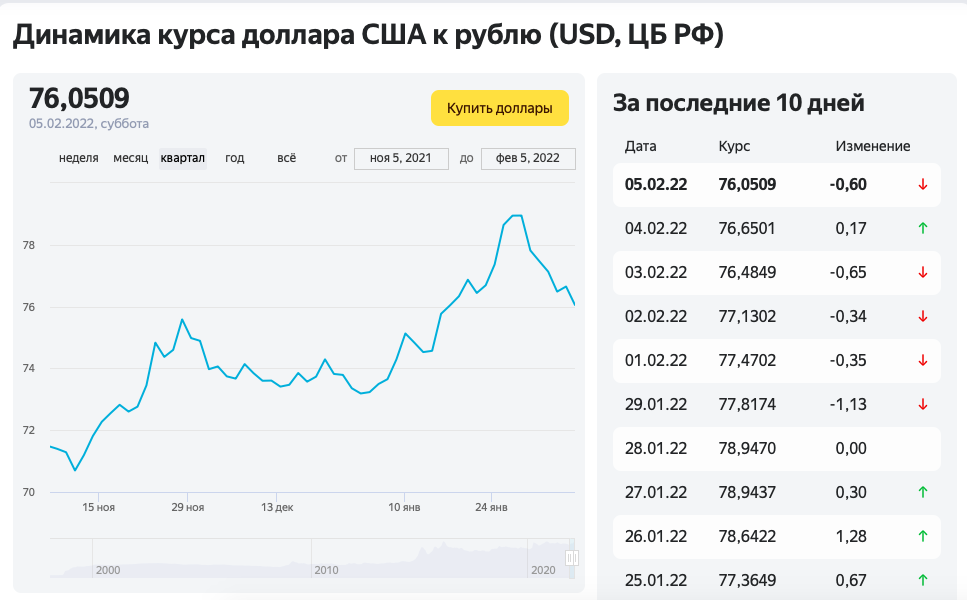Screen dimensions: 967x600
Task: Click the yellow Купить доллары button
Action: click(499, 108)
